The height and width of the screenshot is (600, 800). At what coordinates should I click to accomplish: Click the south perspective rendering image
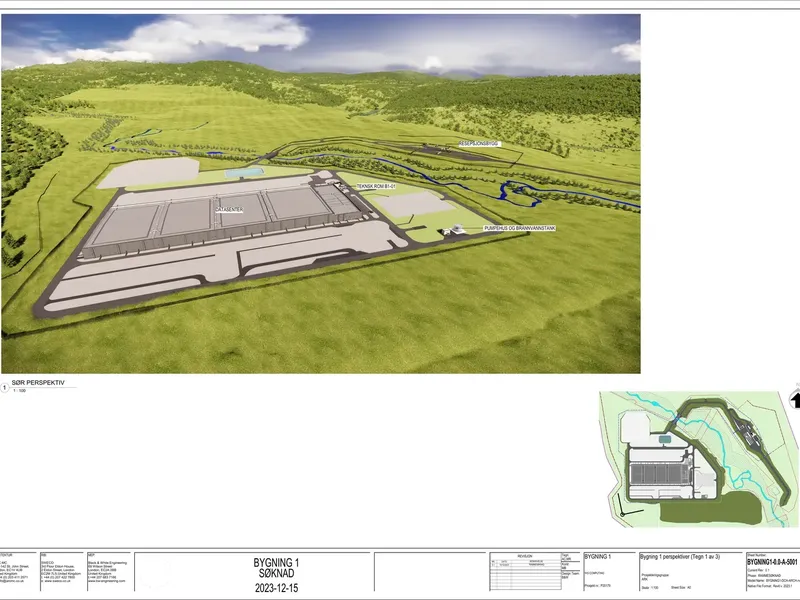point(321,193)
